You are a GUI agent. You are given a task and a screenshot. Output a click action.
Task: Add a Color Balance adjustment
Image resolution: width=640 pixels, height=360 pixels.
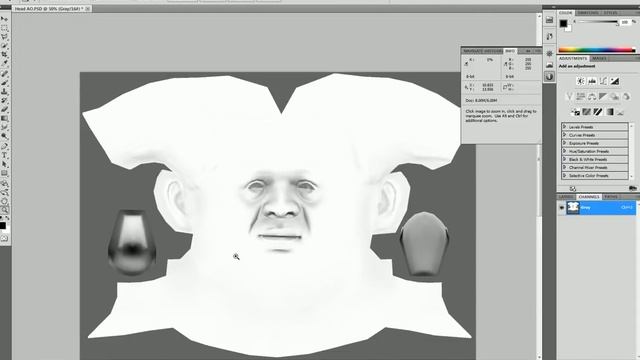coord(592,96)
